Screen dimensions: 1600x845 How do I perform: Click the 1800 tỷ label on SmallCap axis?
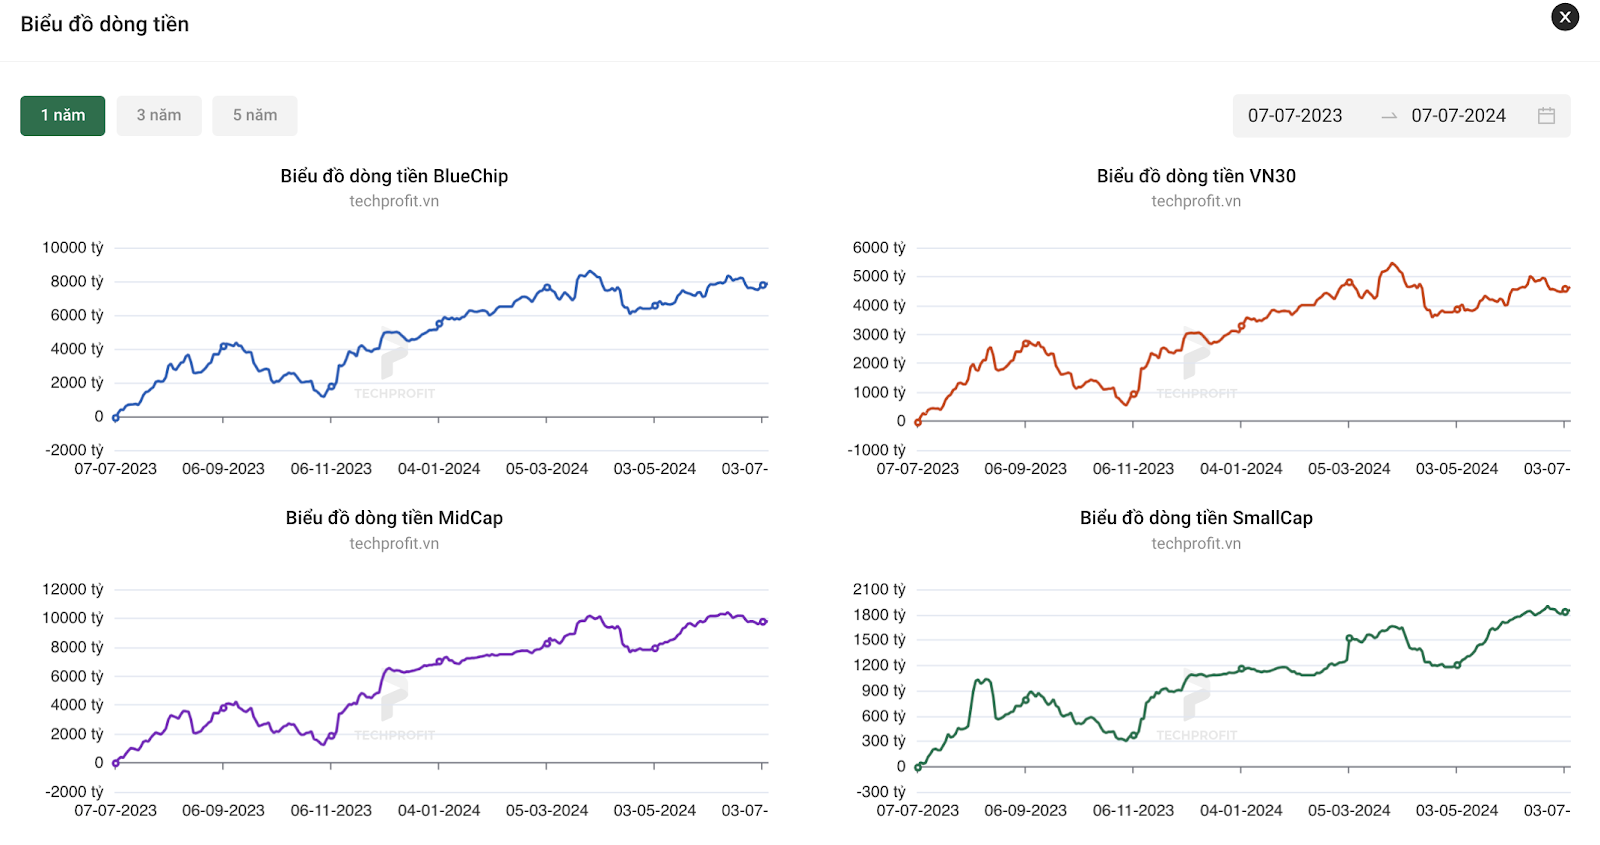pyautogui.click(x=879, y=615)
